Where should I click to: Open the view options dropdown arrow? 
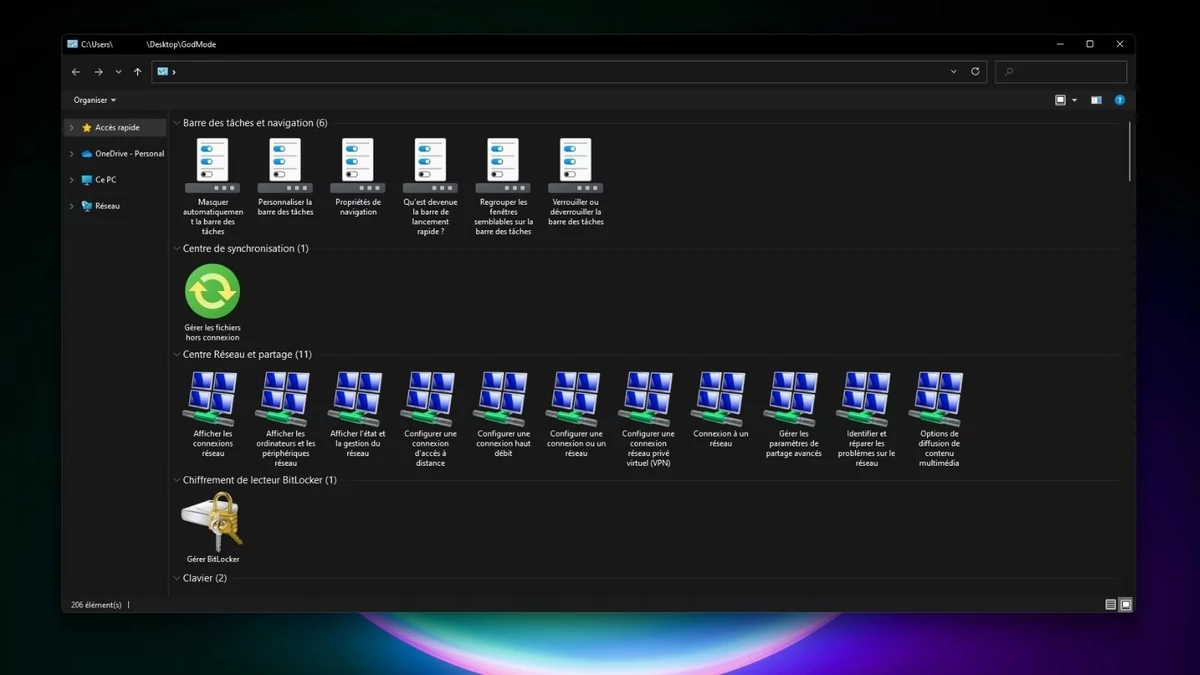[1075, 100]
